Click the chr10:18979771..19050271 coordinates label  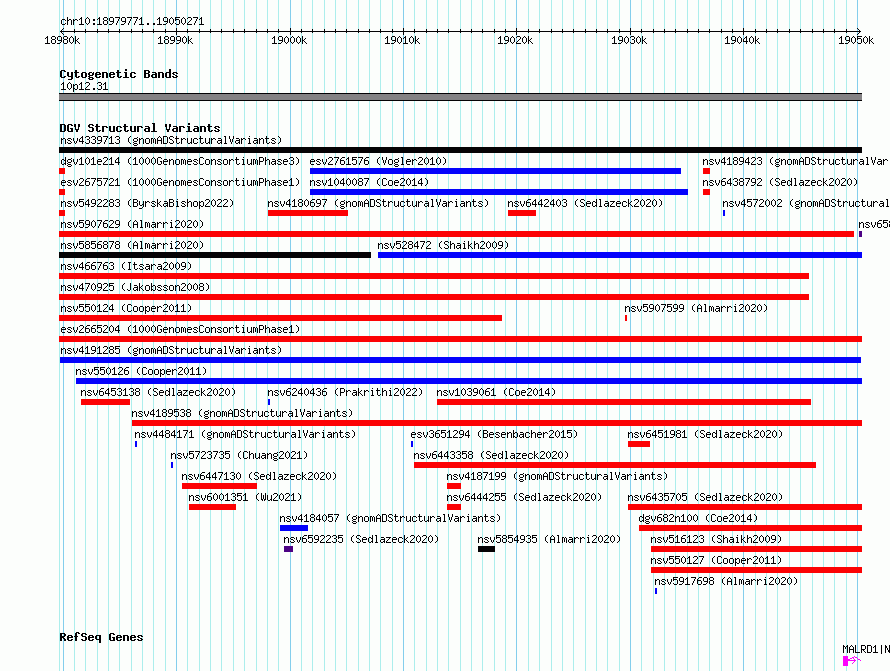point(132,21)
